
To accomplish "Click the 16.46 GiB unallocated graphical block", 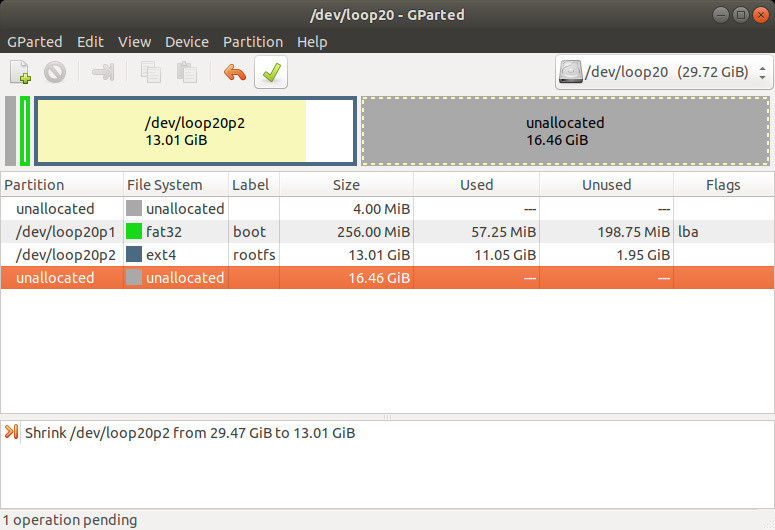I will [565, 131].
